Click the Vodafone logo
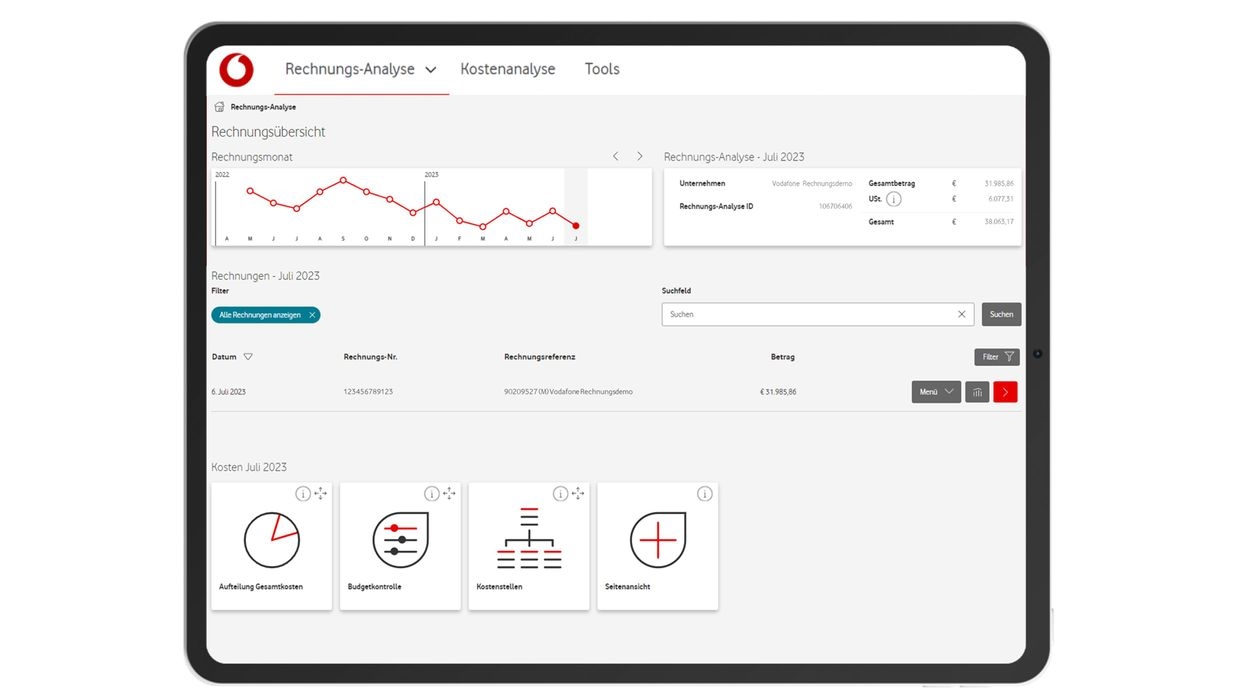The height and width of the screenshot is (698, 1240). 236,69
